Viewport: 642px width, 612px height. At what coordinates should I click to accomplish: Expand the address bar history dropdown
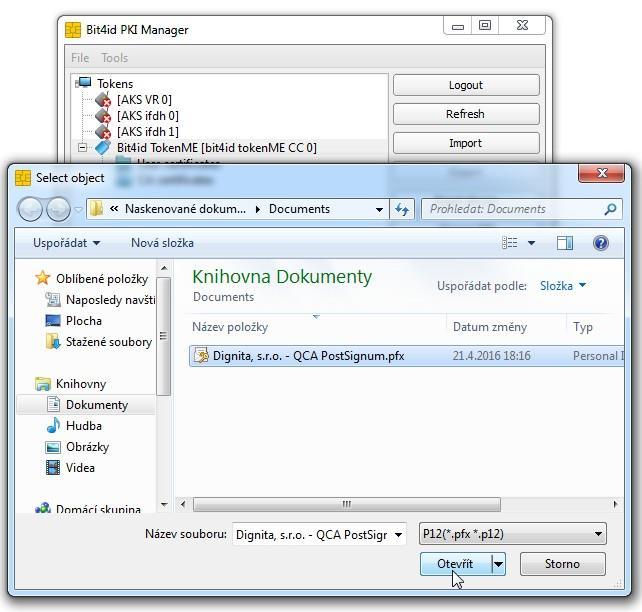(x=379, y=210)
